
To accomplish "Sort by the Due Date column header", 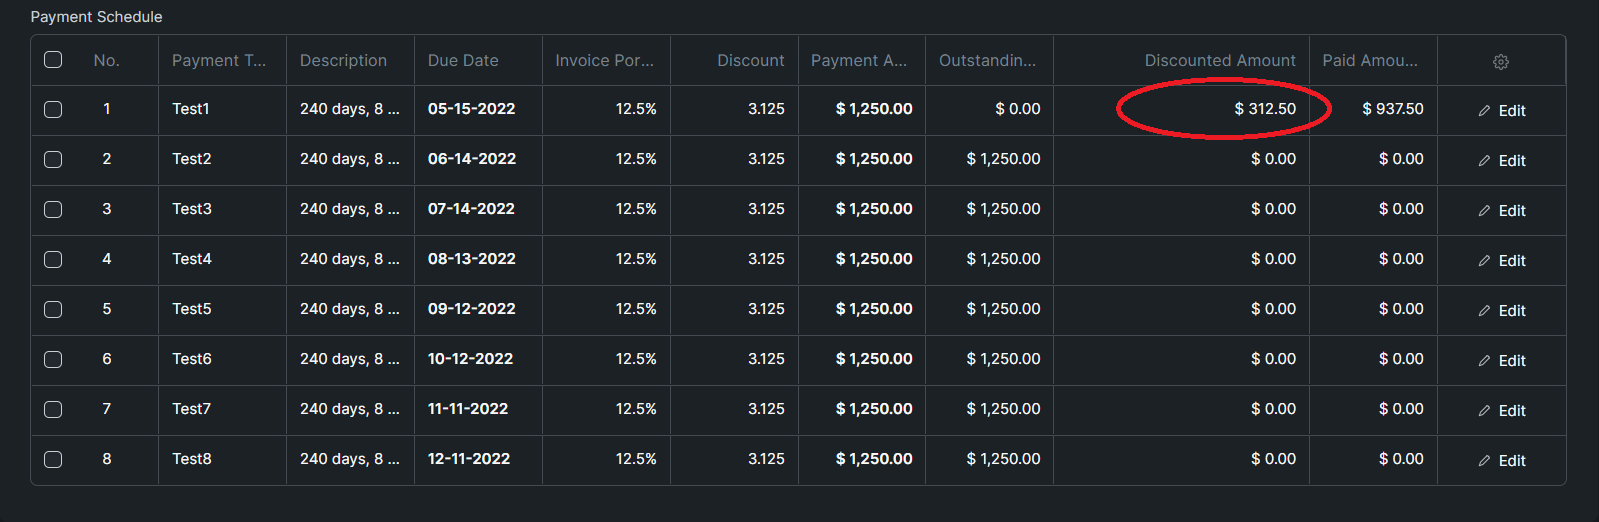I will click(x=463, y=60).
